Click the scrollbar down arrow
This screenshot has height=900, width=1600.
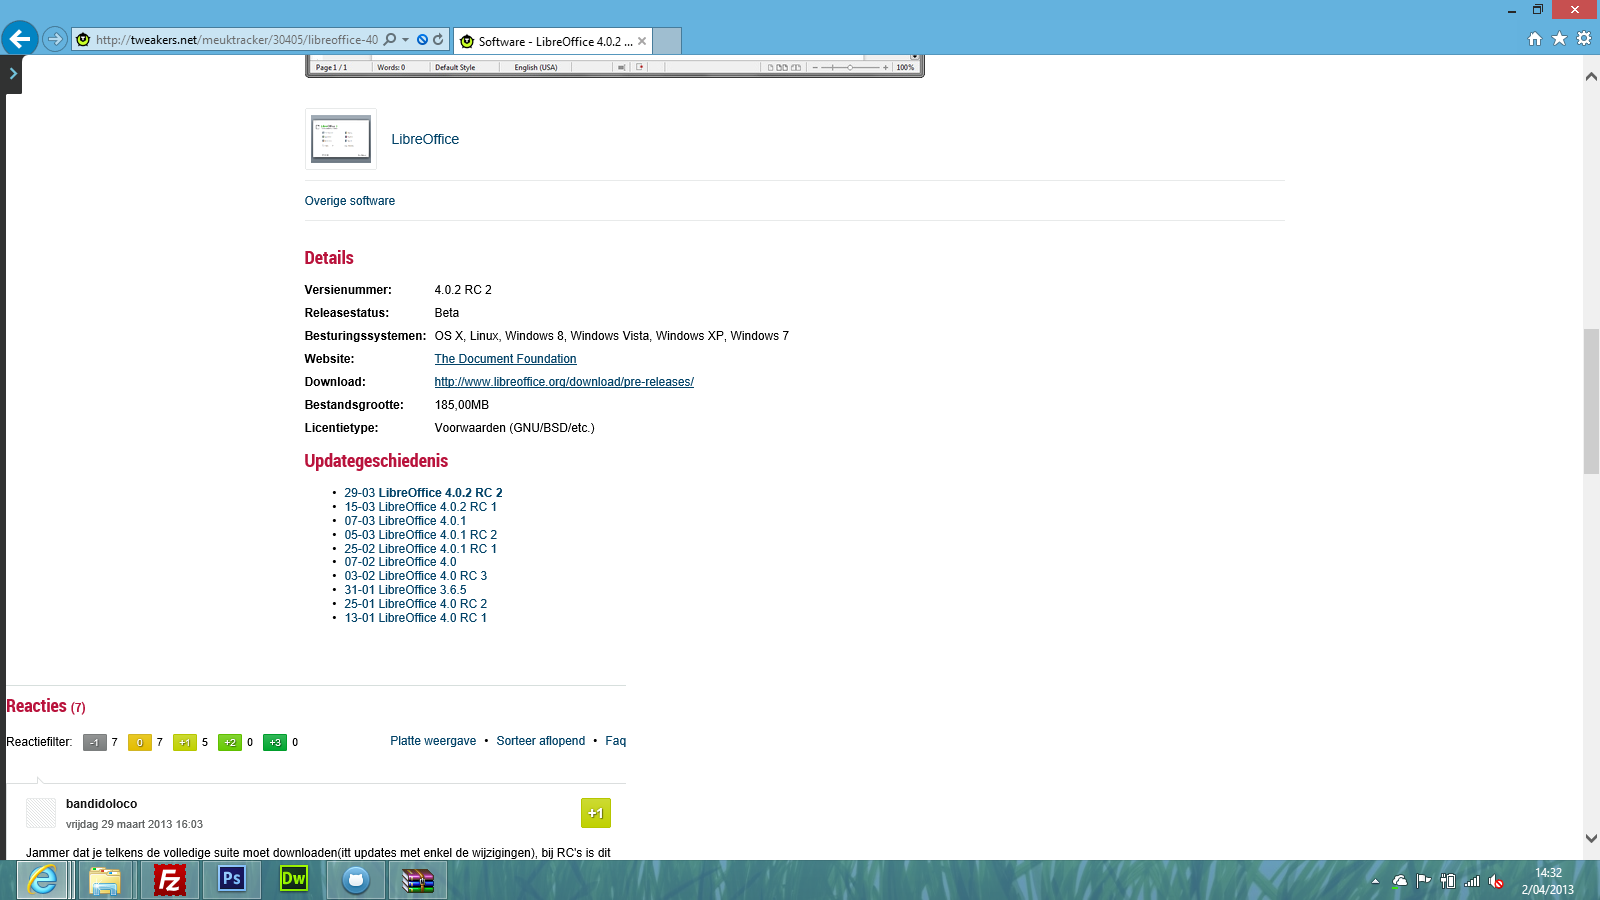point(1591,838)
